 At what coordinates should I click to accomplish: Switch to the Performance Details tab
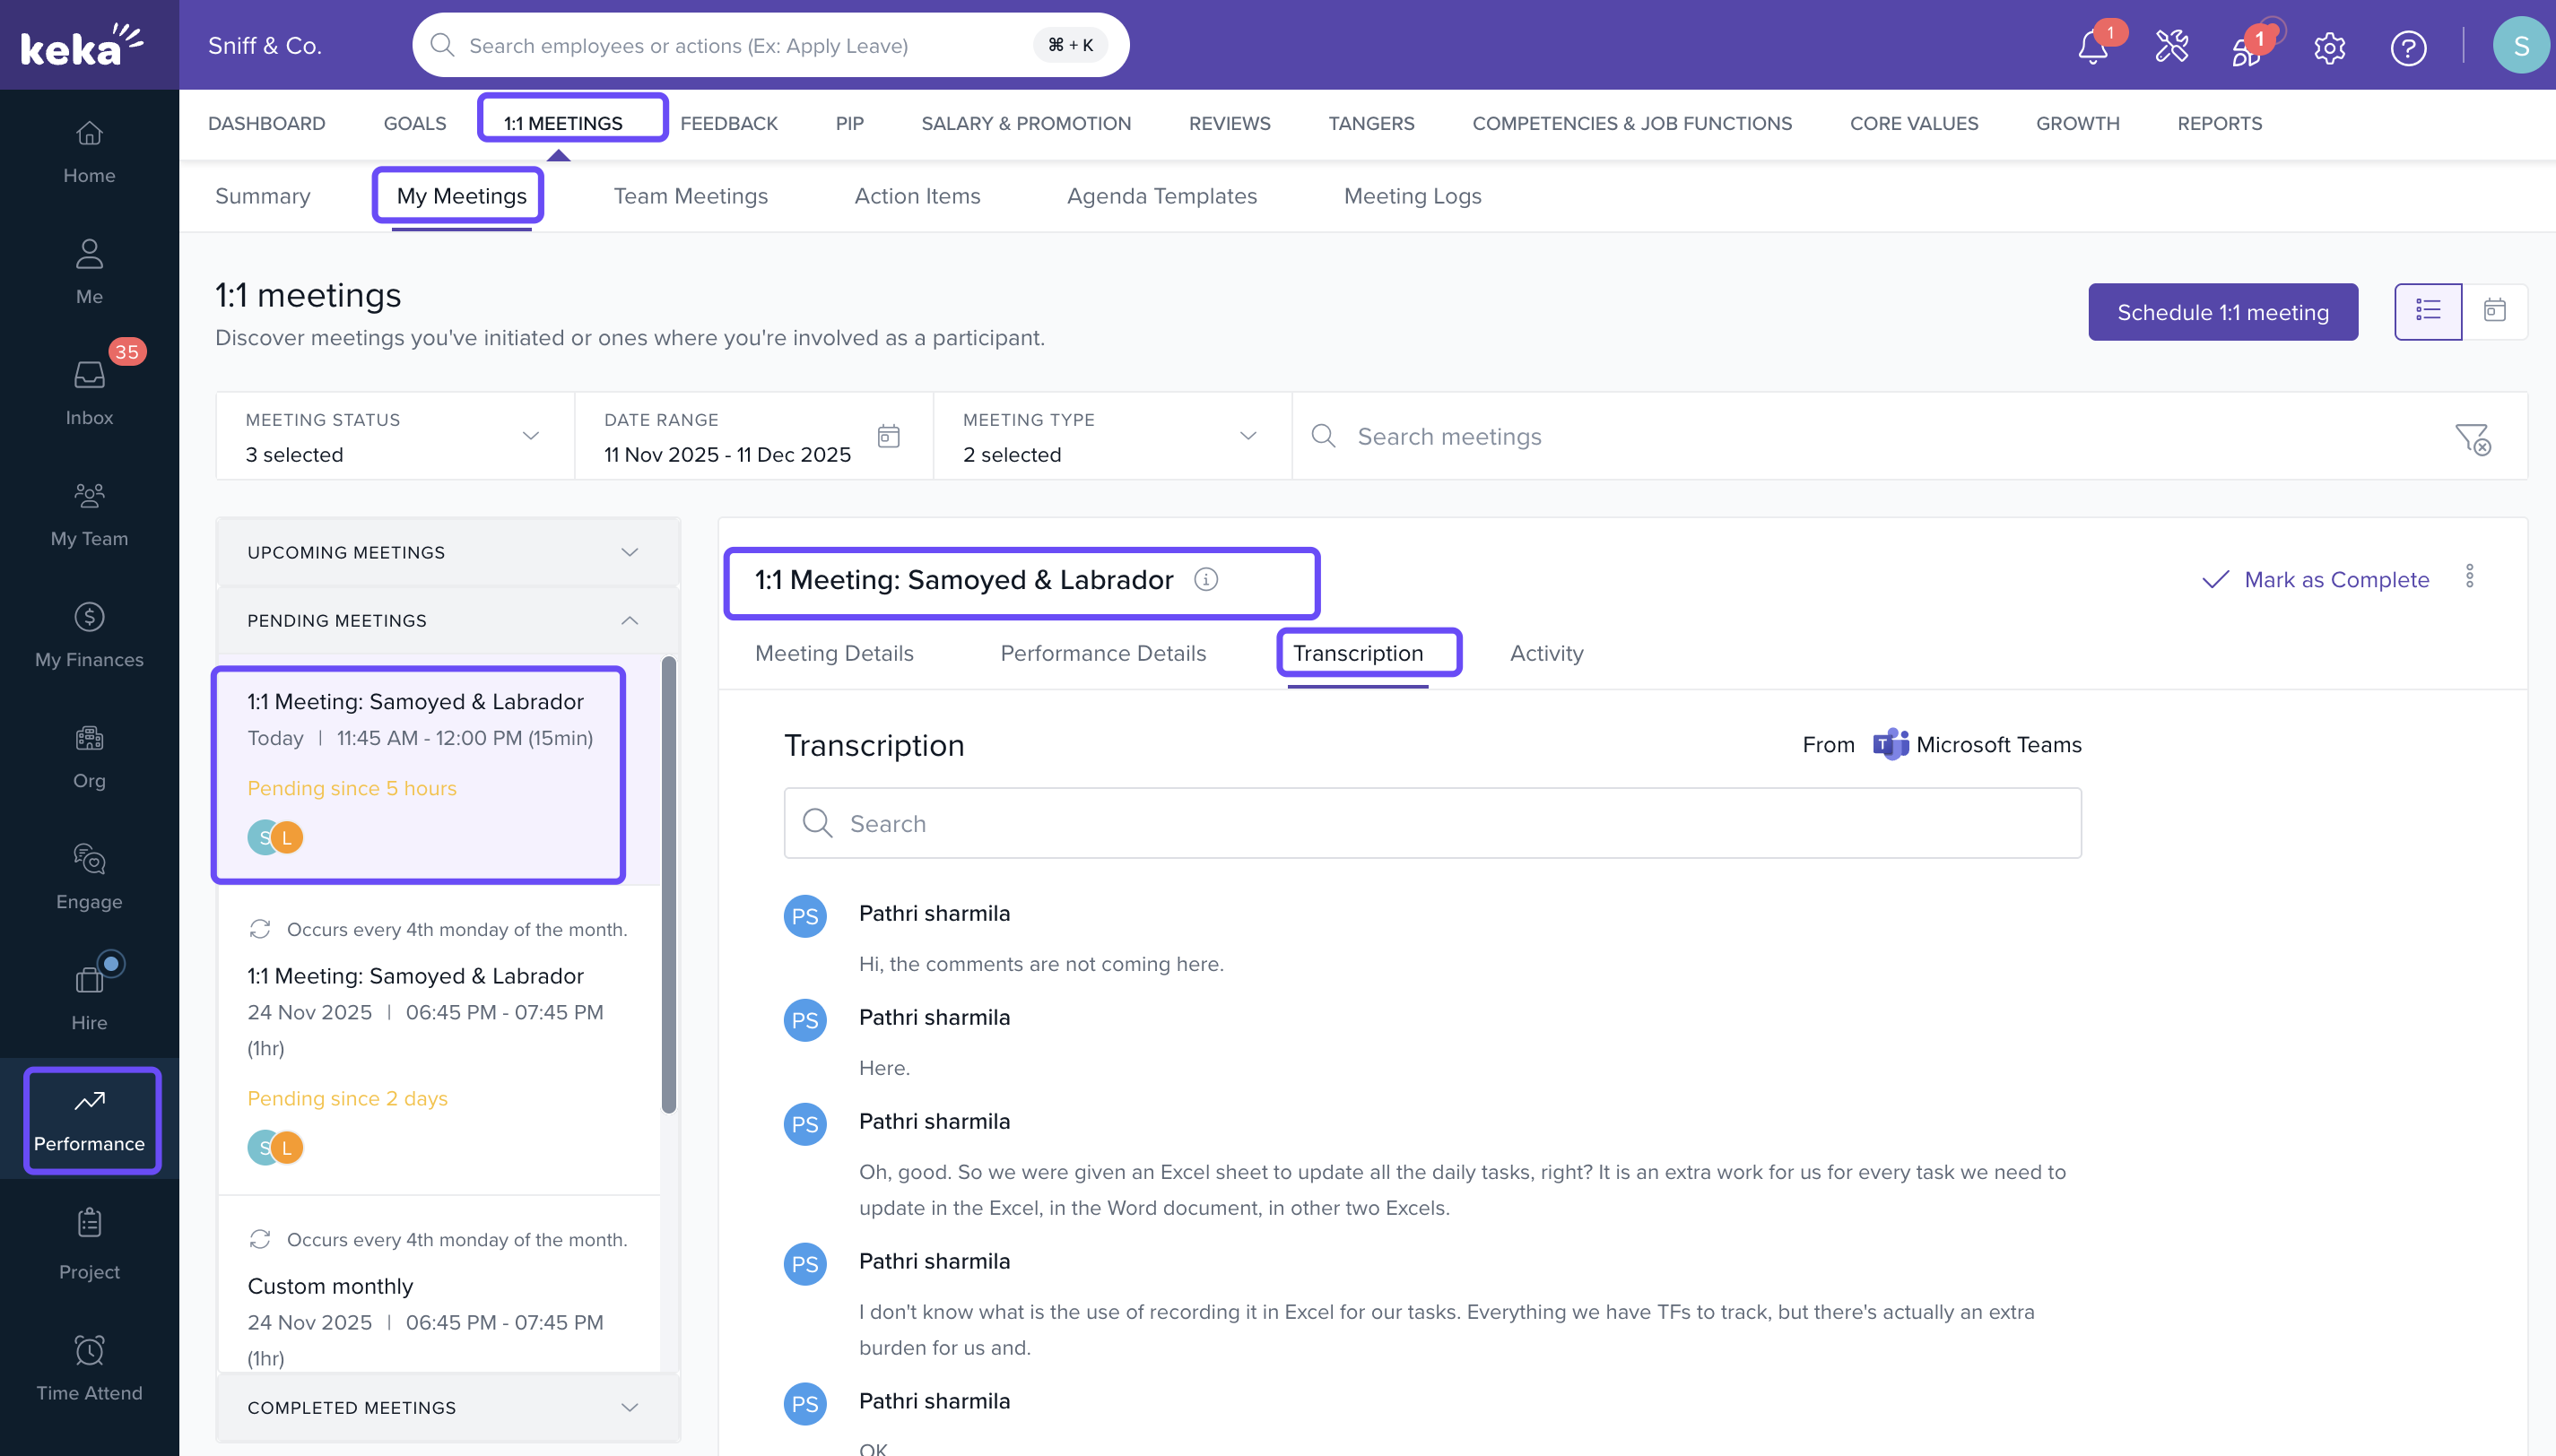[x=1103, y=653]
